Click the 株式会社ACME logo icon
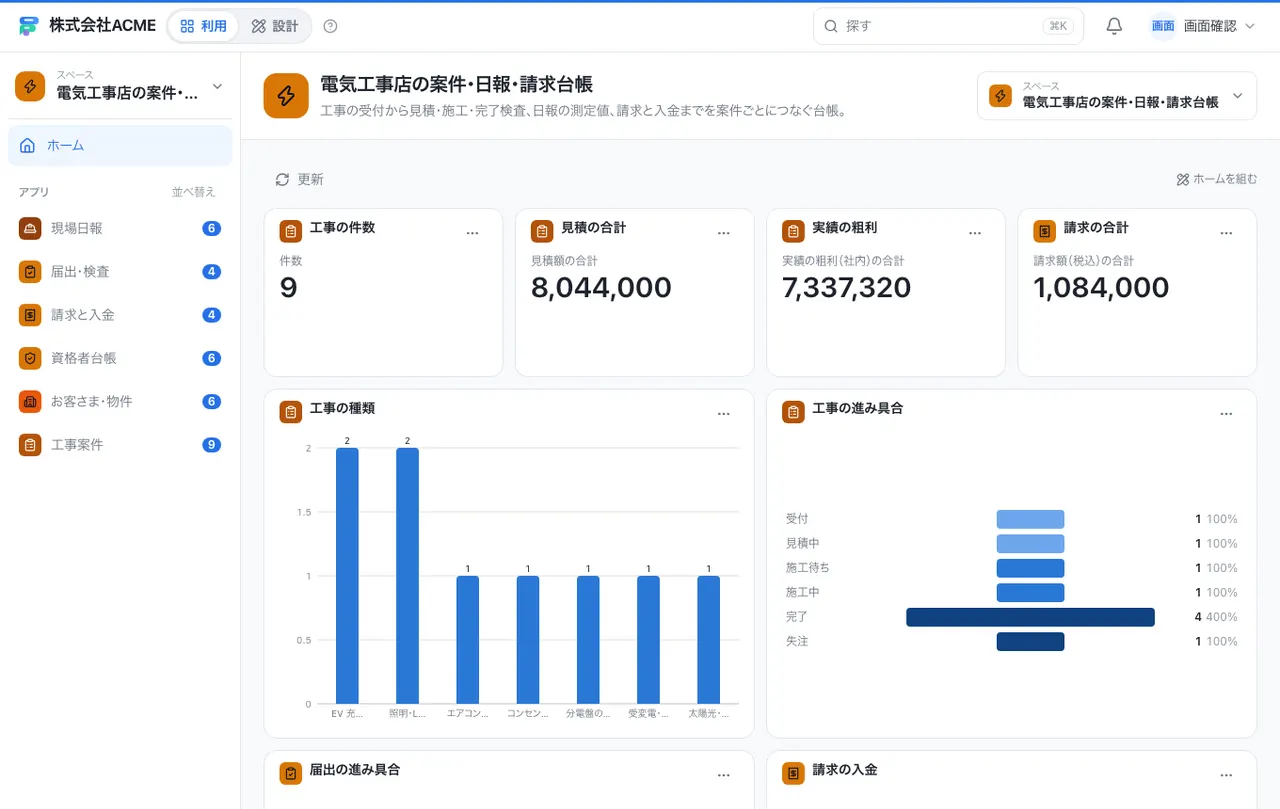This screenshot has height=809, width=1280. pos(28,26)
